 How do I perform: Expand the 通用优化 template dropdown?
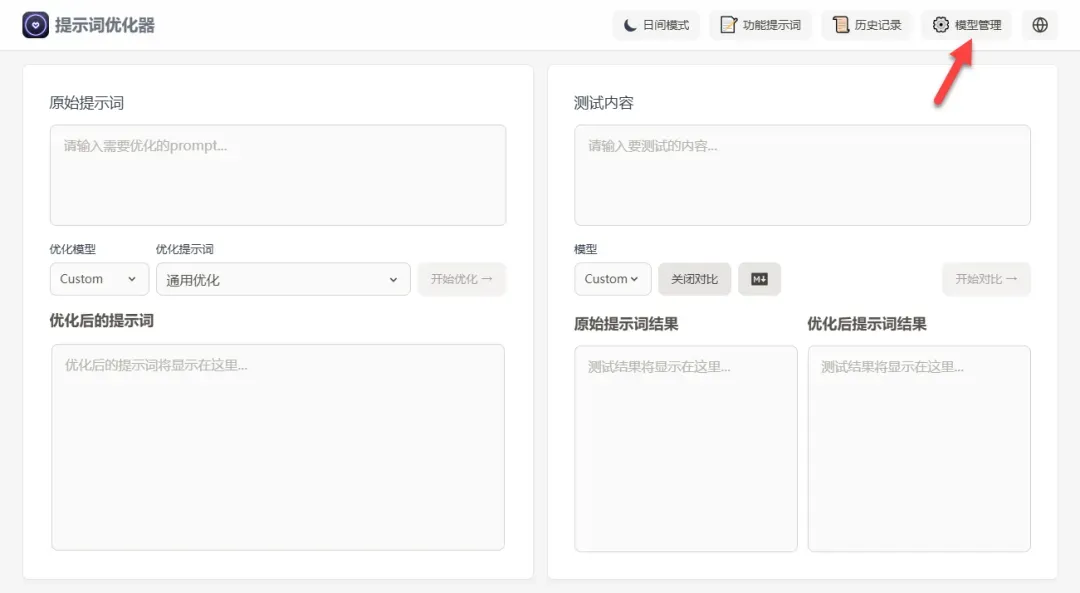click(x=283, y=279)
